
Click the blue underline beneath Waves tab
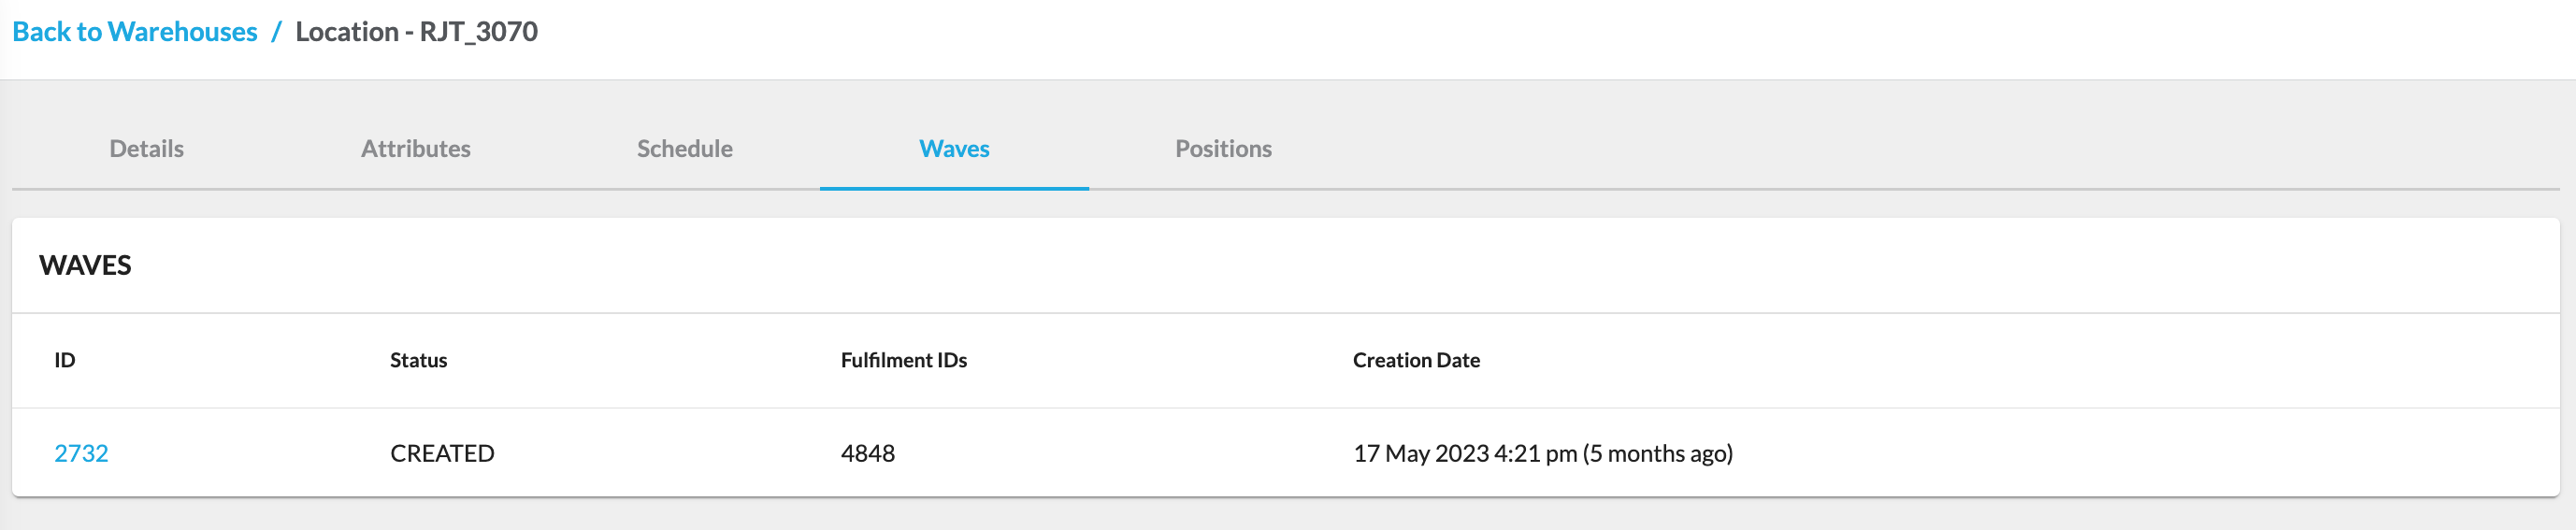[x=954, y=188]
